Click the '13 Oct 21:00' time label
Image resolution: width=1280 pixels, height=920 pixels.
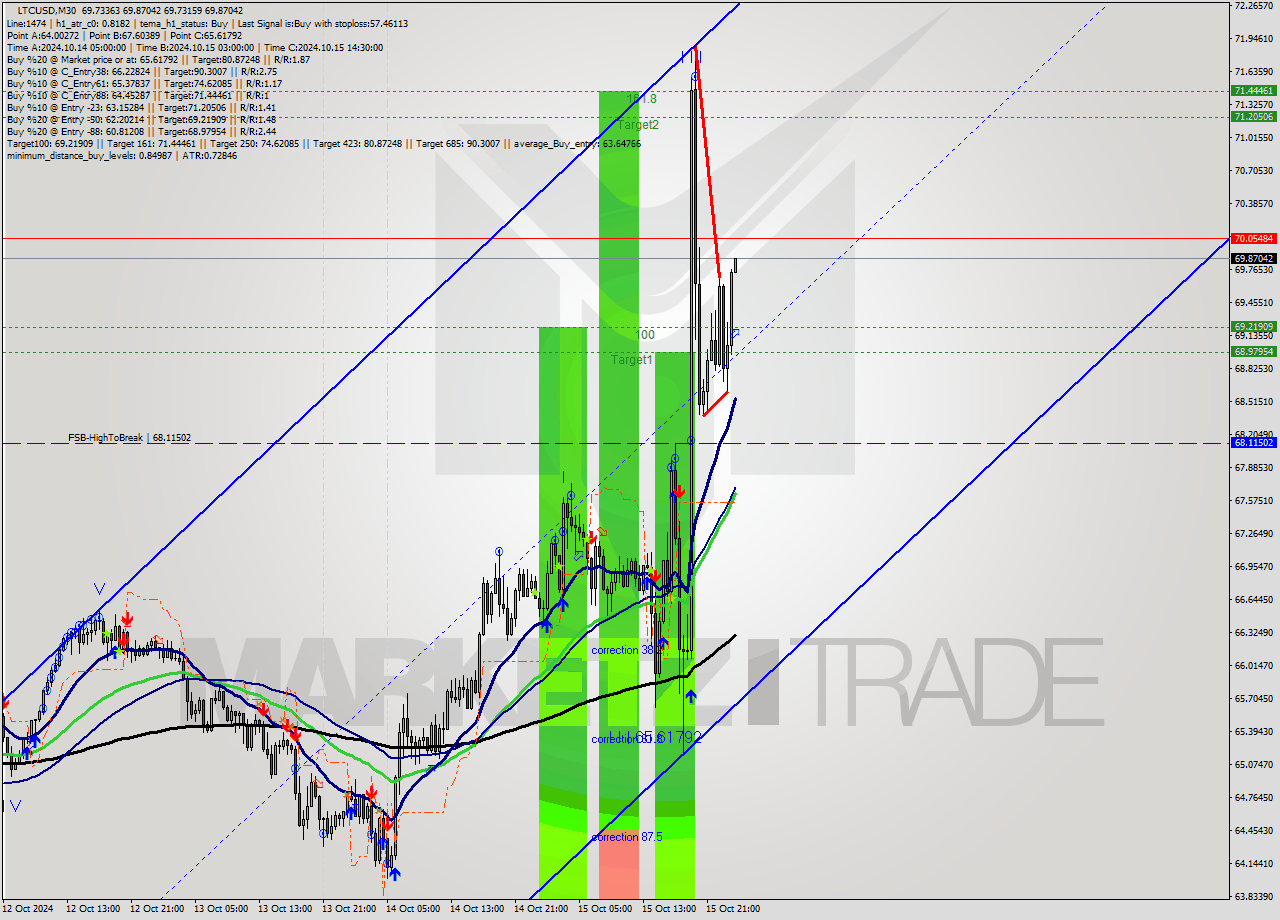349,909
